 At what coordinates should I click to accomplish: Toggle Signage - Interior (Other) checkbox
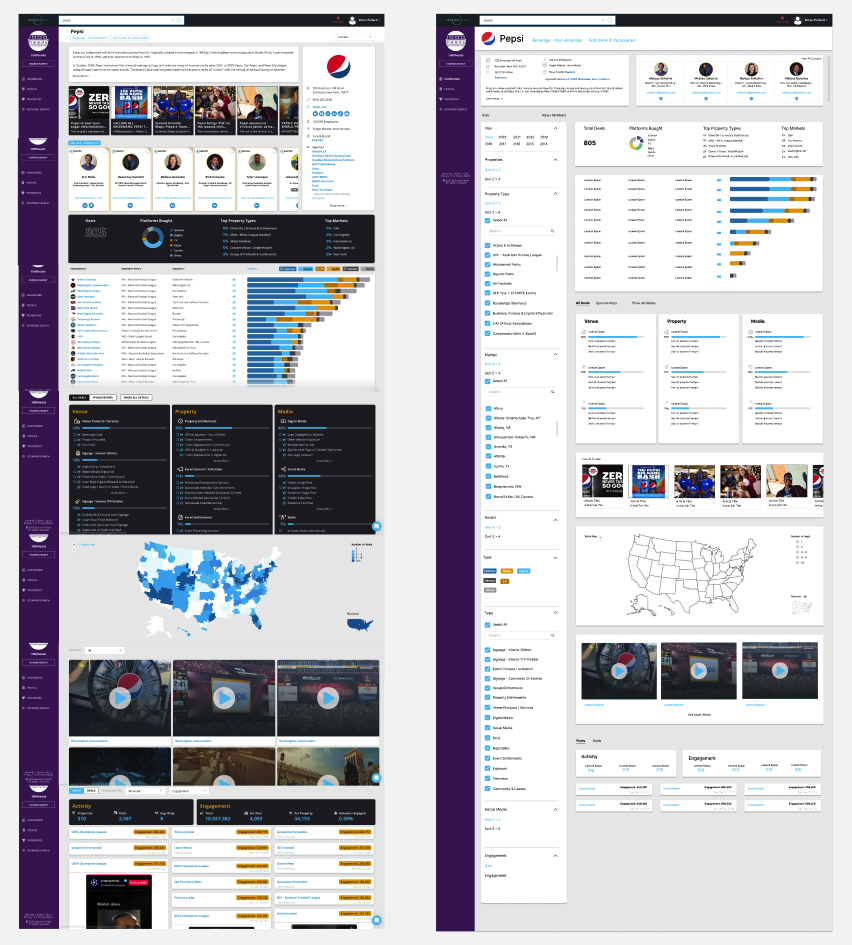pos(487,650)
